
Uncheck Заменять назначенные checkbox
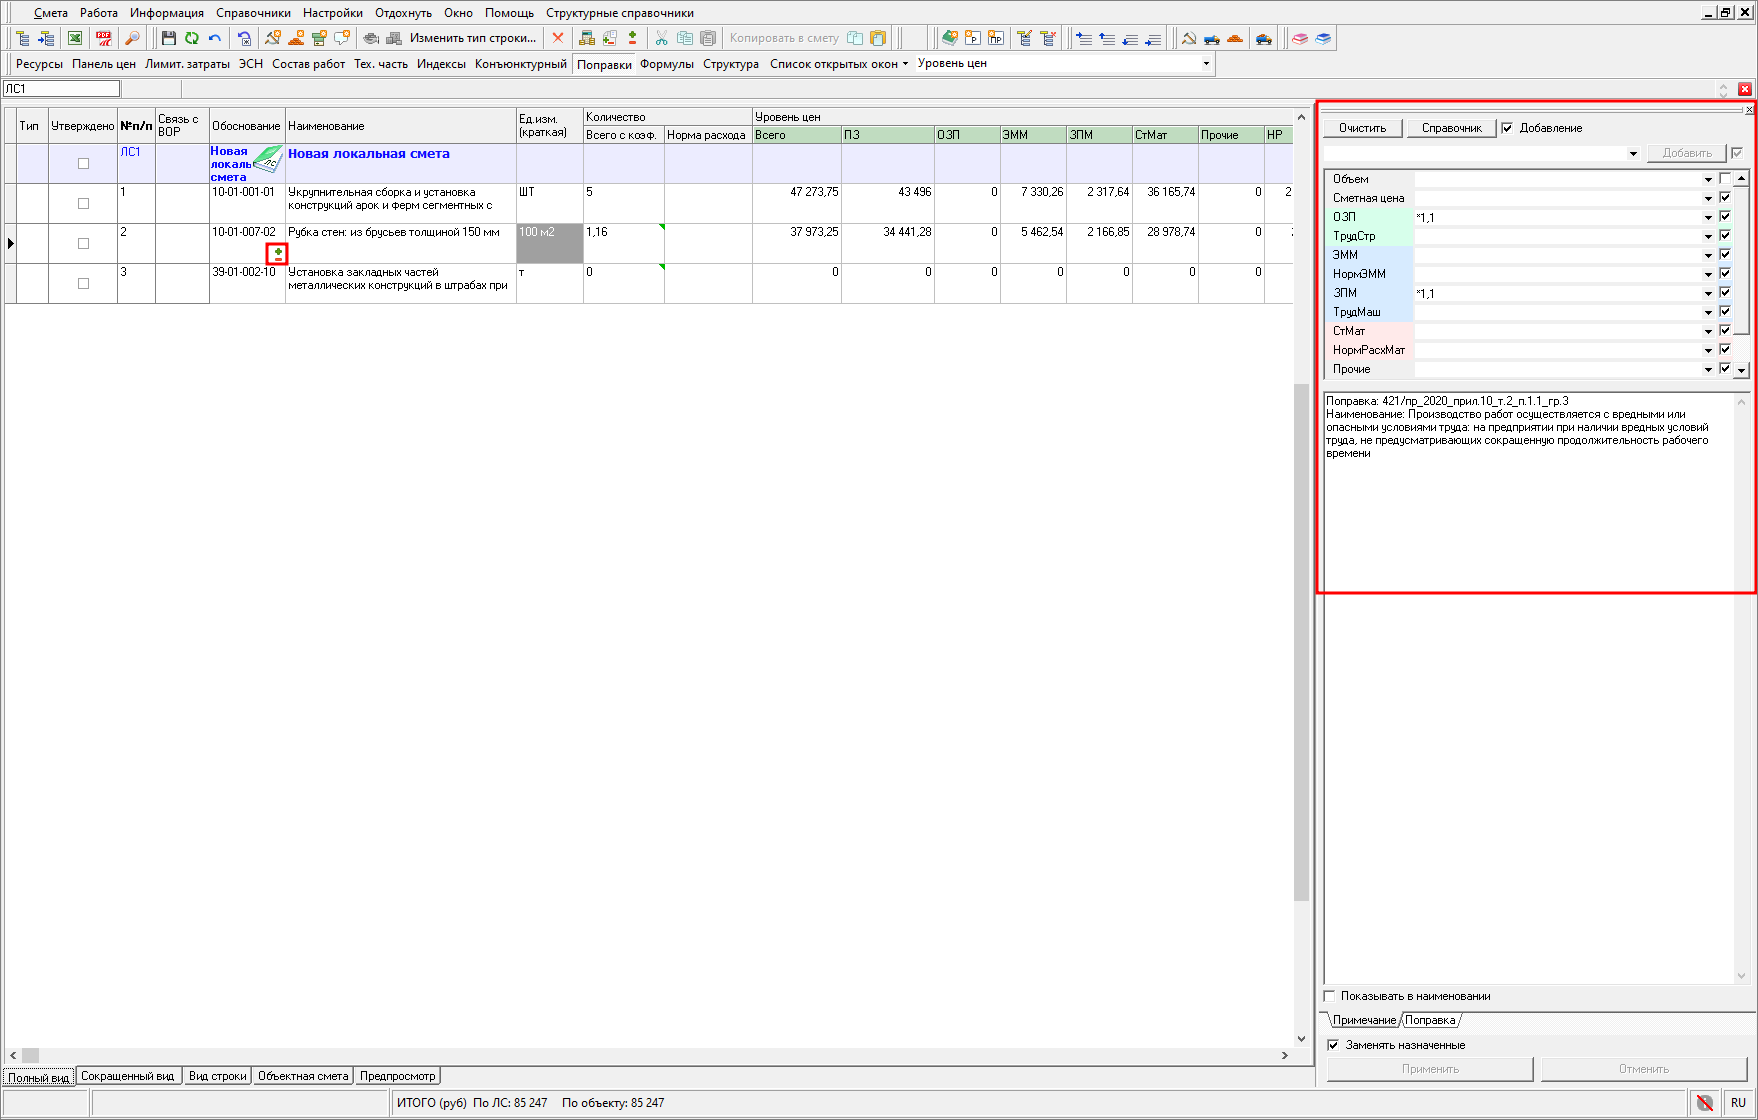pyautogui.click(x=1333, y=1045)
